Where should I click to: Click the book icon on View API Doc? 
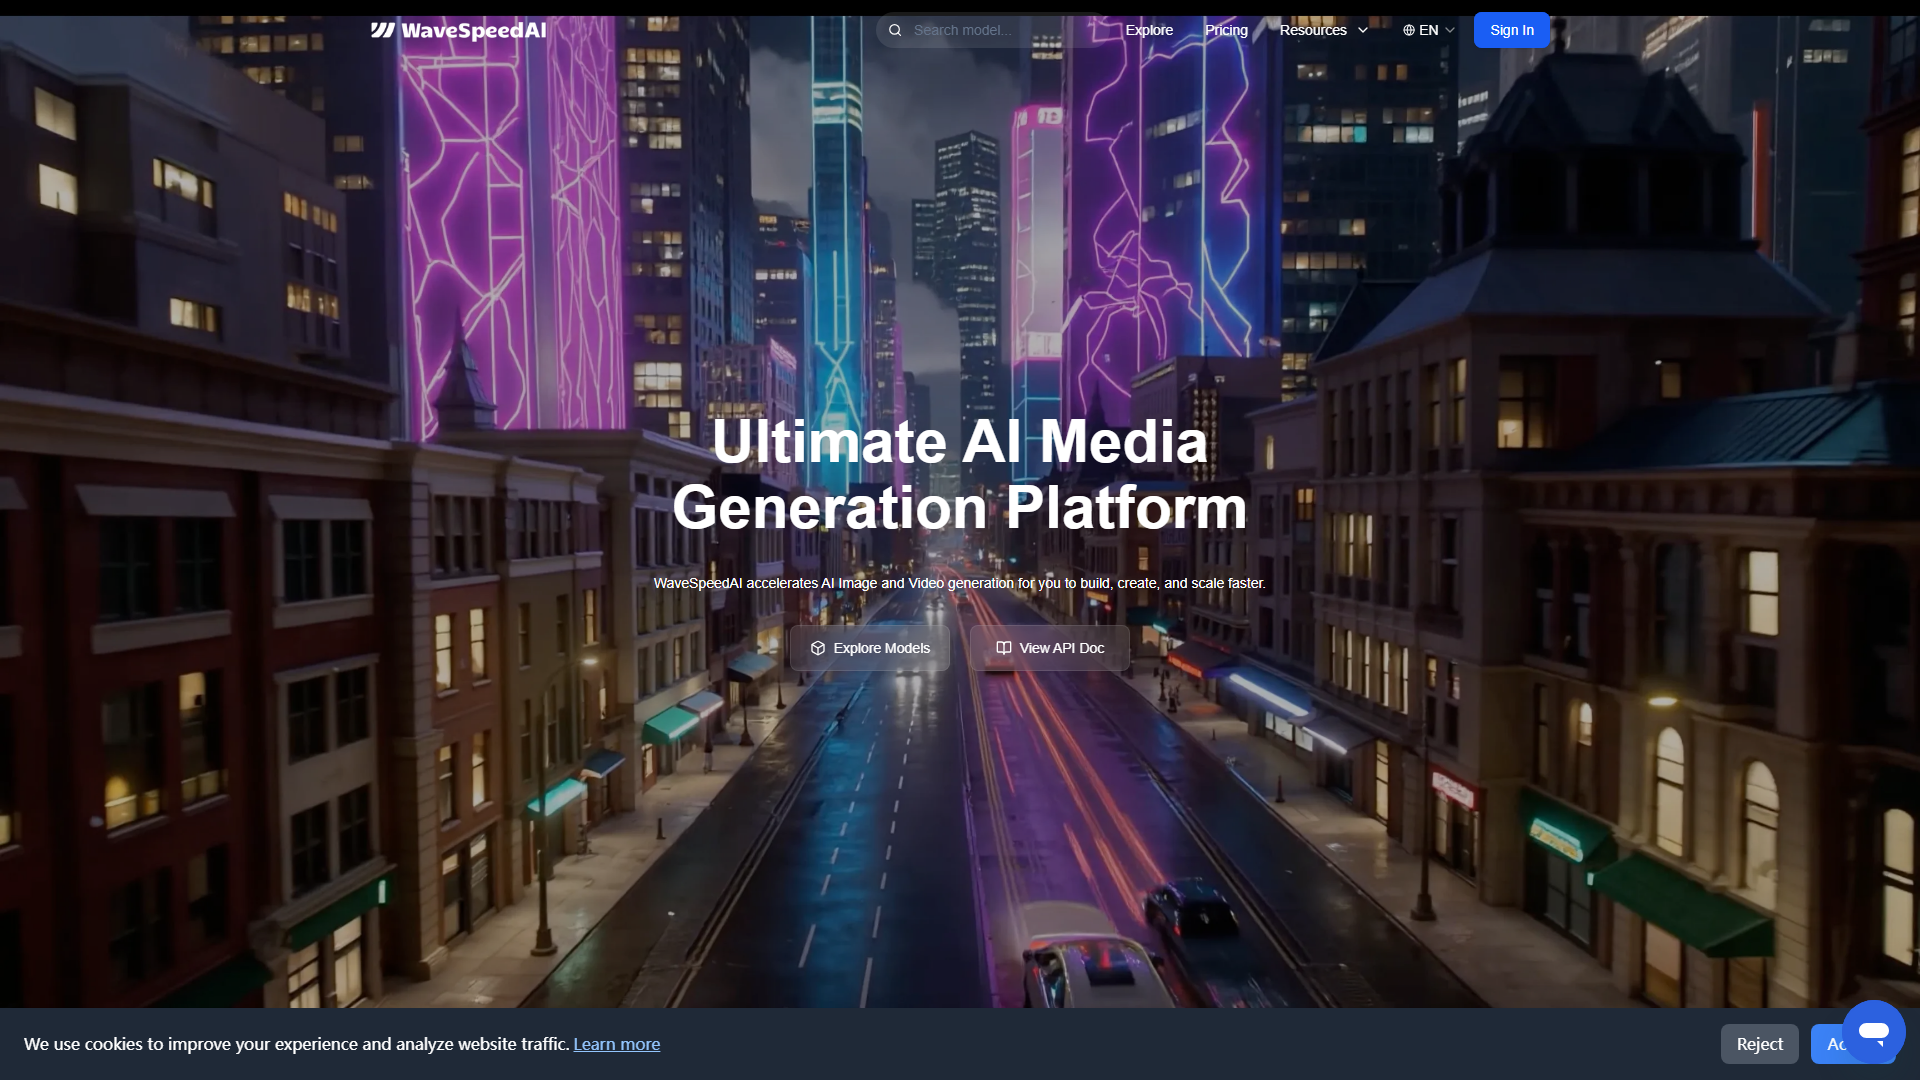pyautogui.click(x=1003, y=648)
